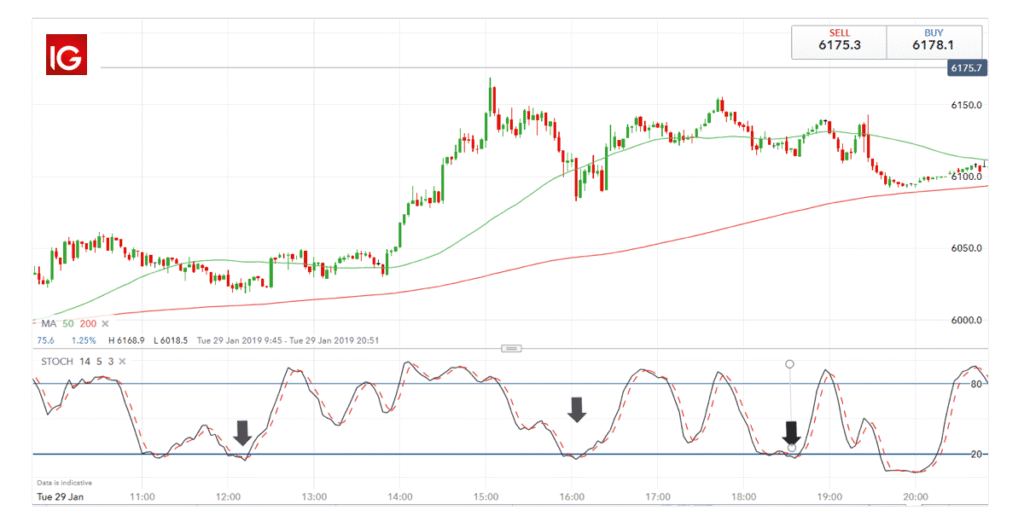
Task: Click the stochastic panel resize handle
Action: 512,348
